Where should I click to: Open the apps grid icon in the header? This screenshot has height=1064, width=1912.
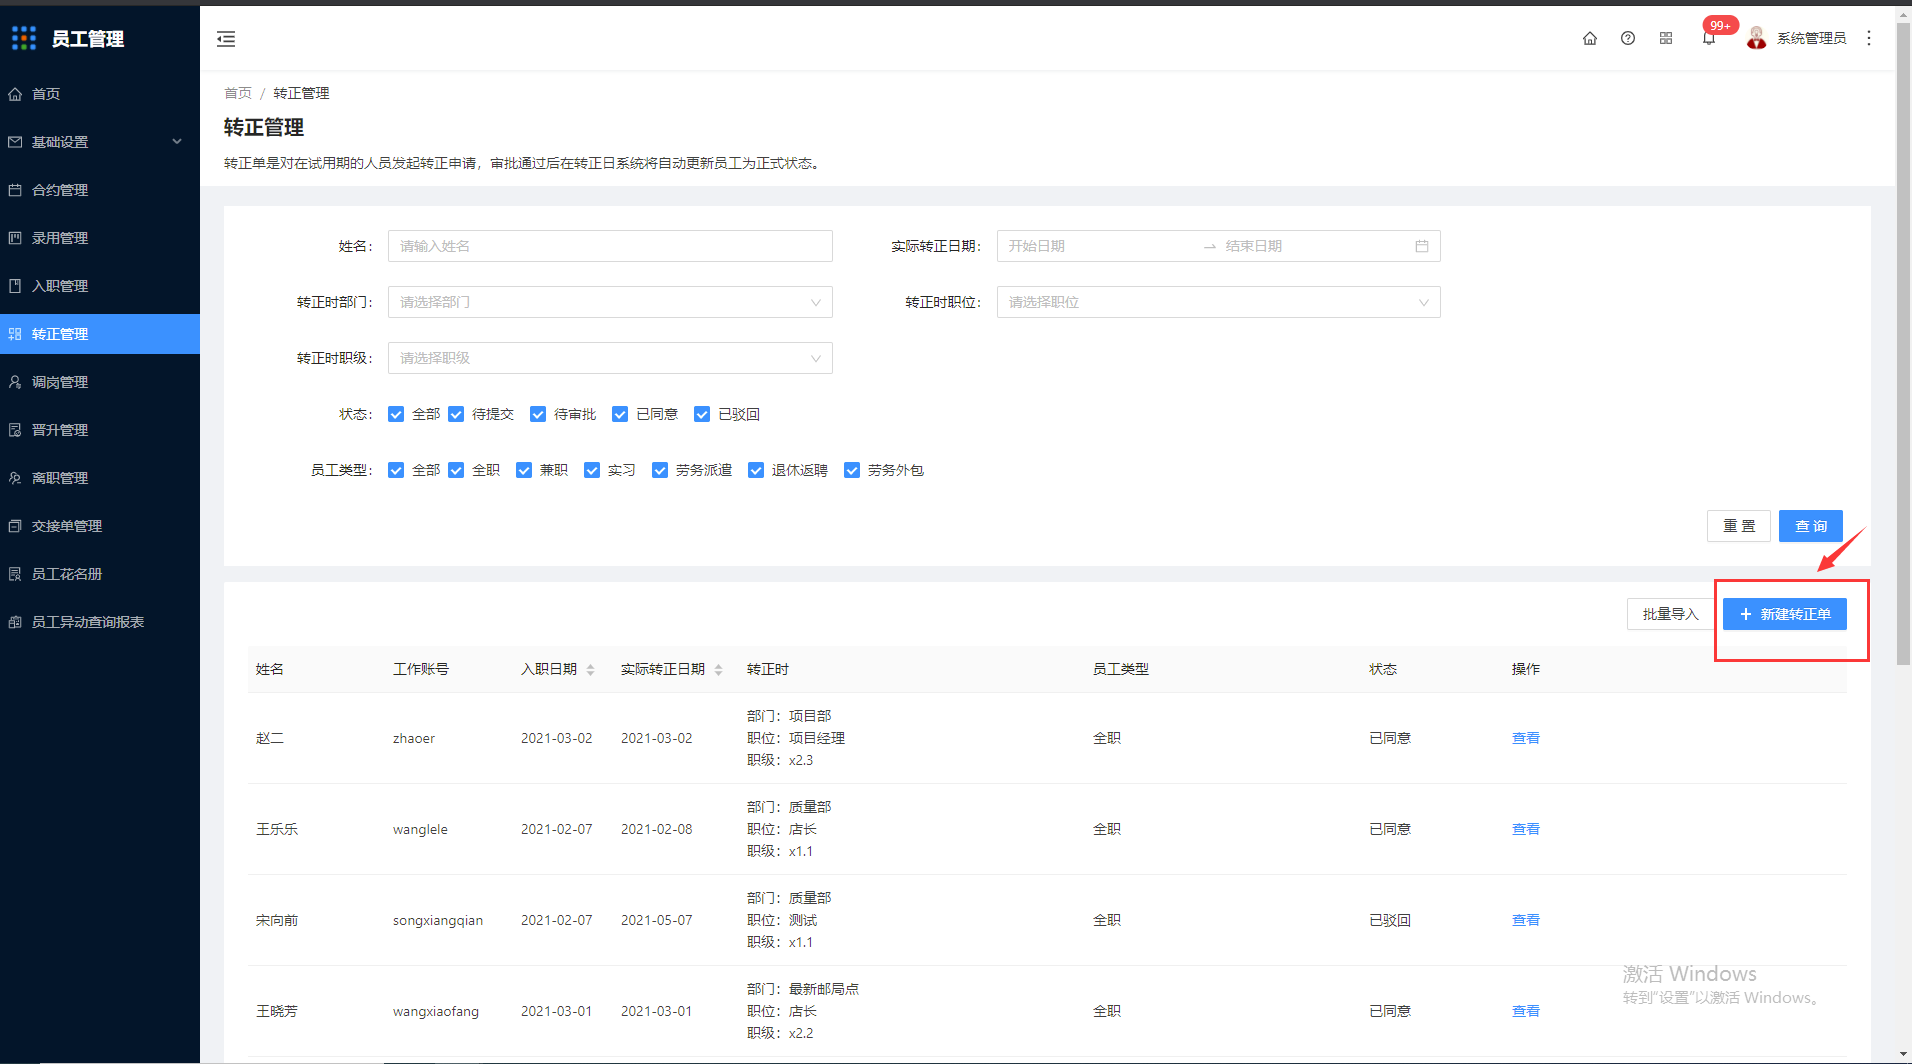1666,38
